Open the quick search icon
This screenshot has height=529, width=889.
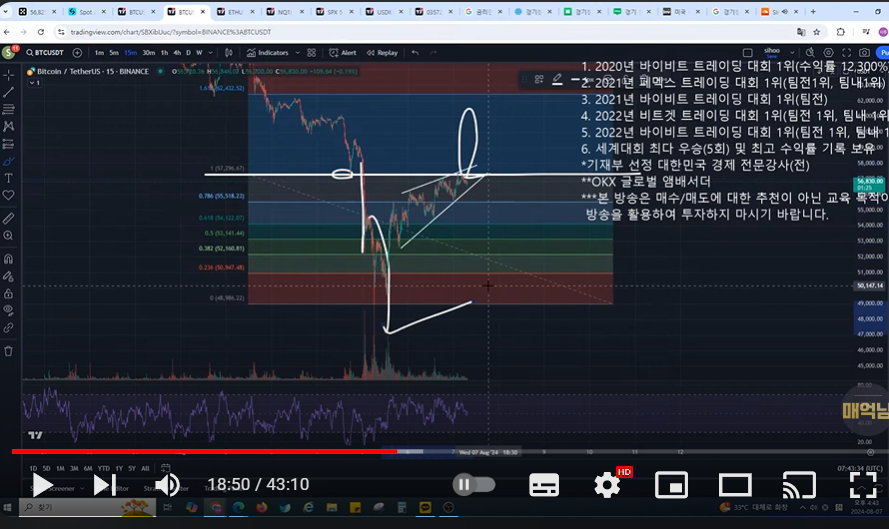[x=810, y=53]
